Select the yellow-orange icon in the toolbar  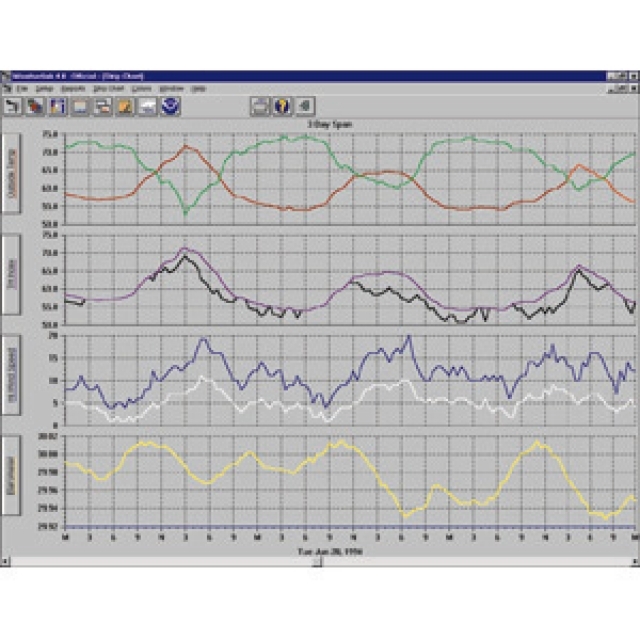125,105
